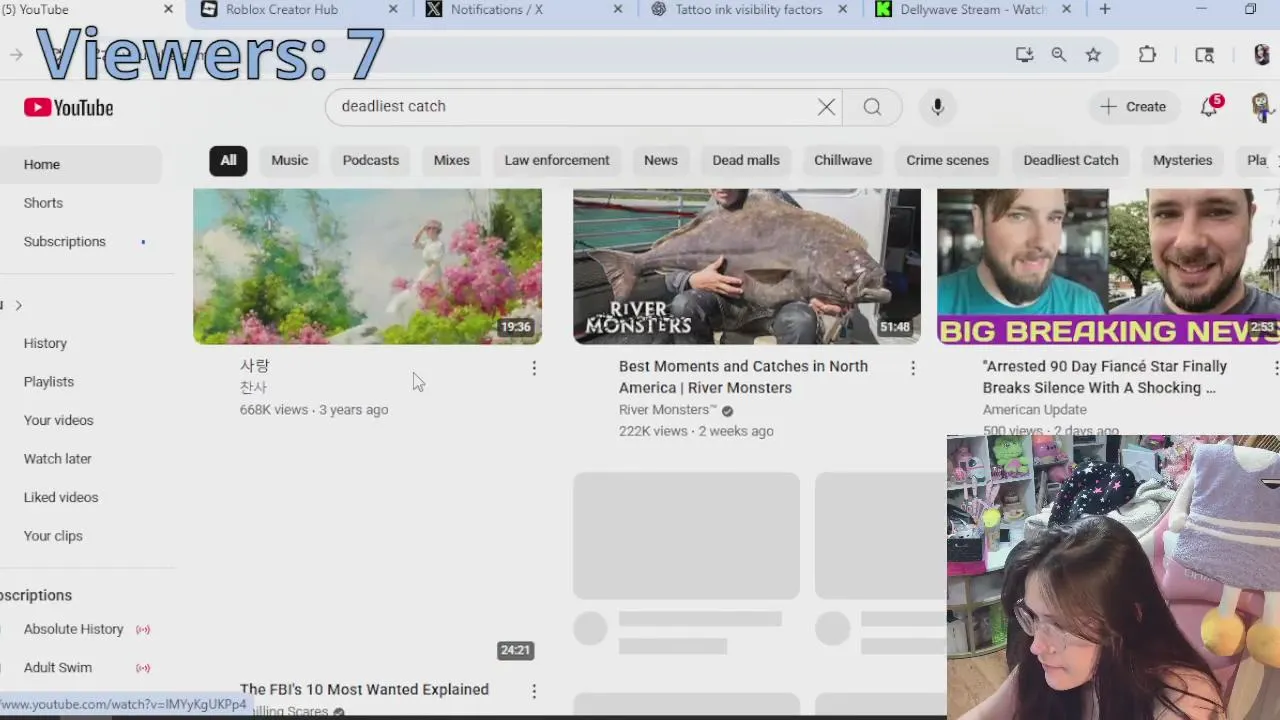The image size is (1280, 720).
Task: Select the Law enforcement filter chip
Action: (557, 160)
